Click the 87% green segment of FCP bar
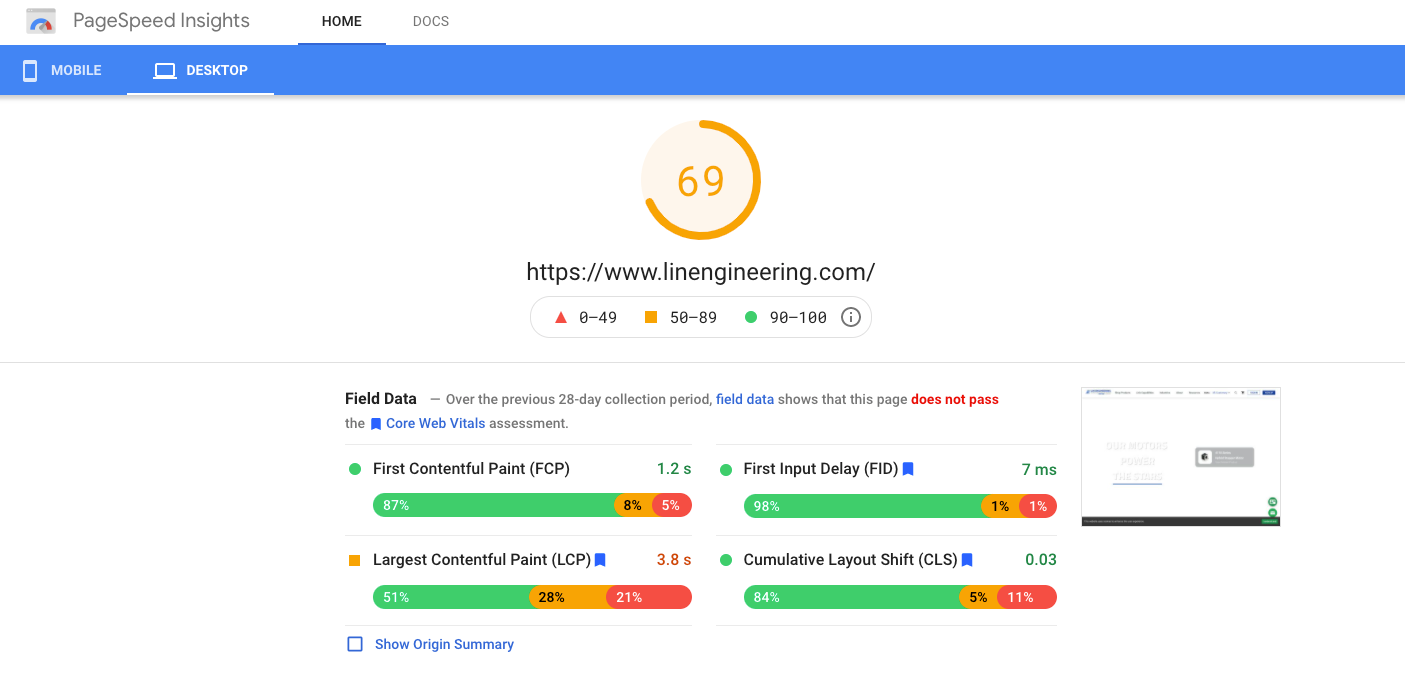Viewport: 1405px width, 673px height. coord(494,505)
